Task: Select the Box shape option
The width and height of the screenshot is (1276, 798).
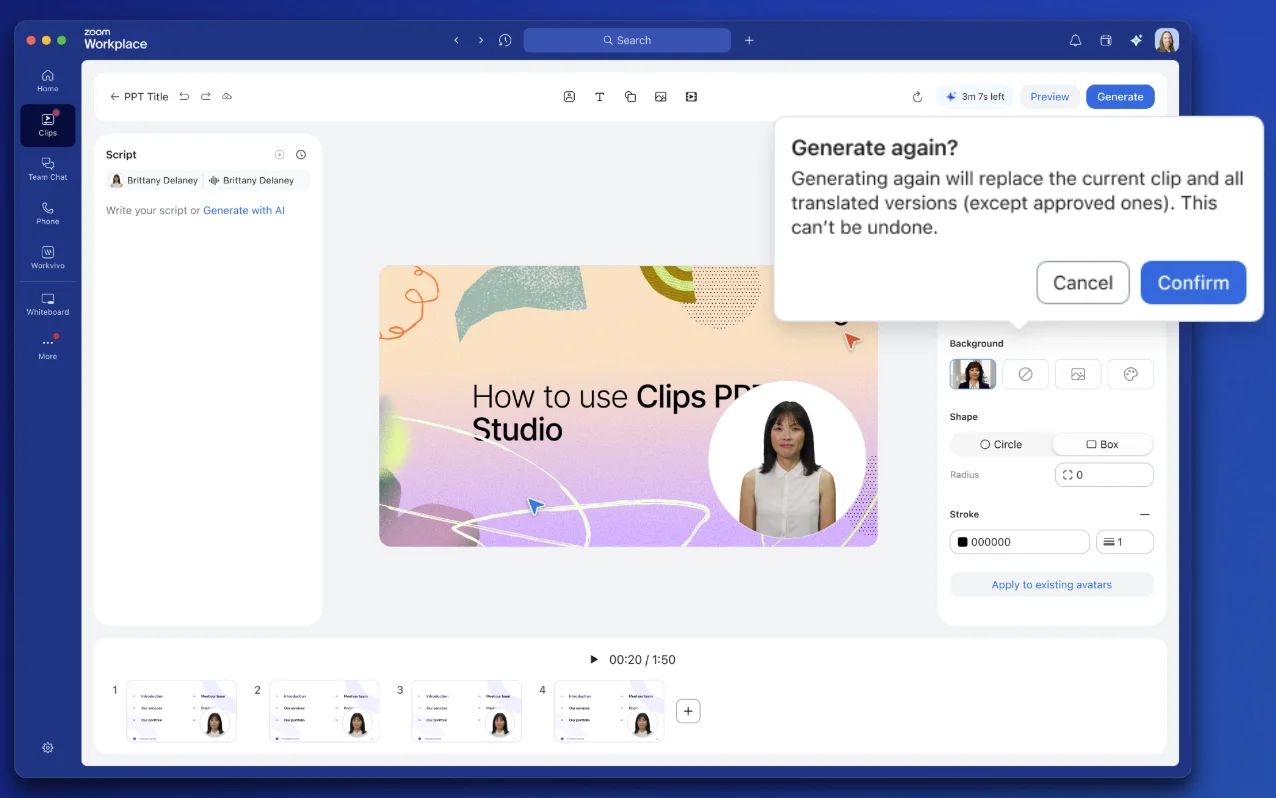Action: point(1102,444)
